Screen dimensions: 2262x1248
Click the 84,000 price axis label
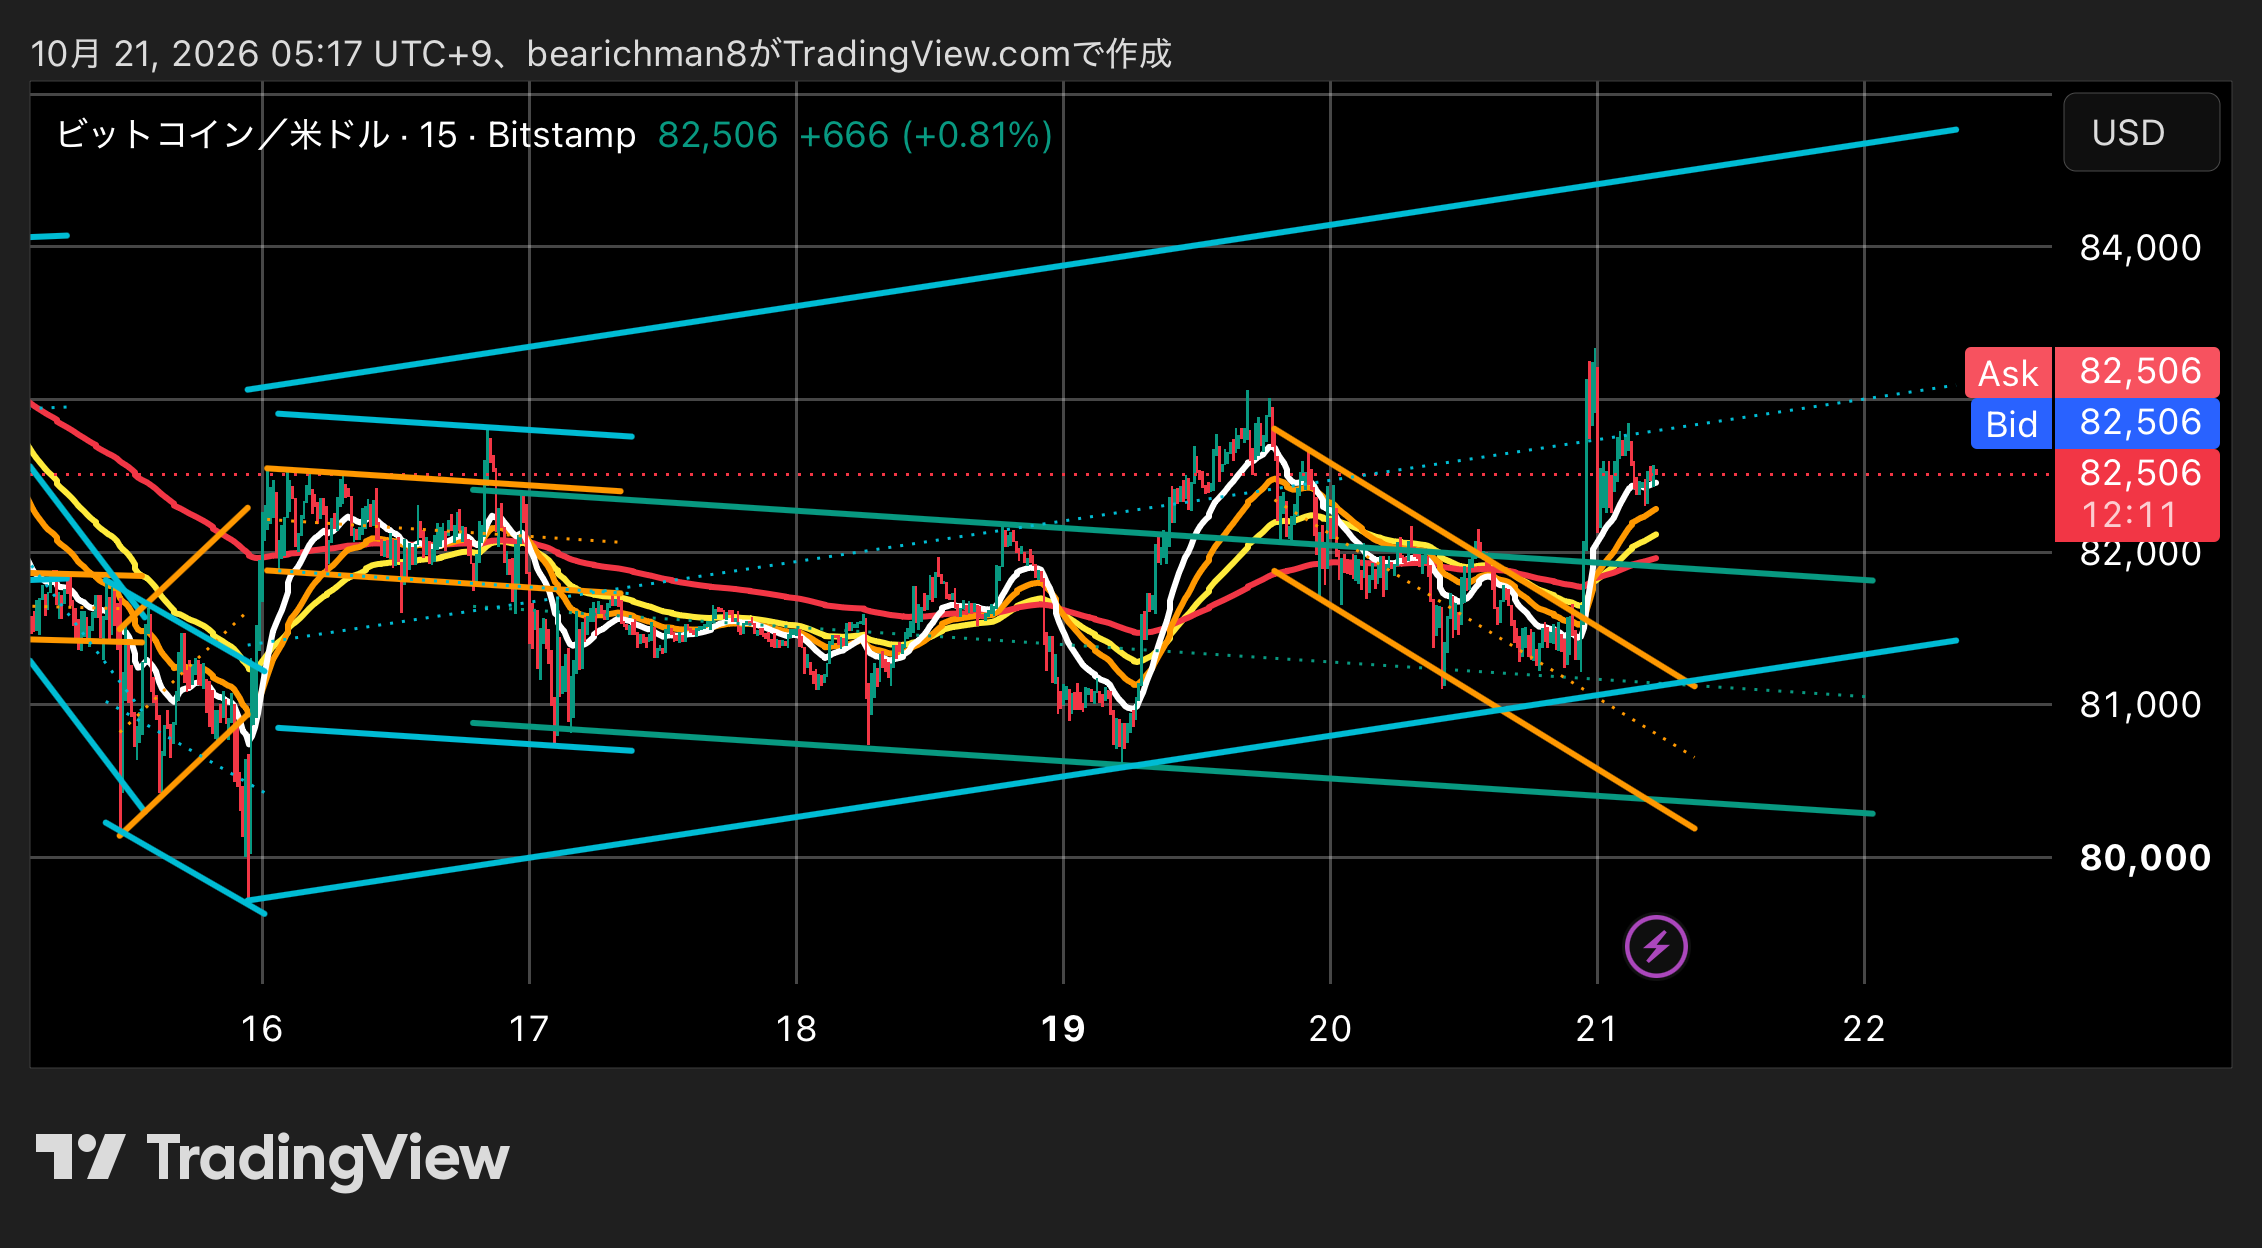point(2140,248)
